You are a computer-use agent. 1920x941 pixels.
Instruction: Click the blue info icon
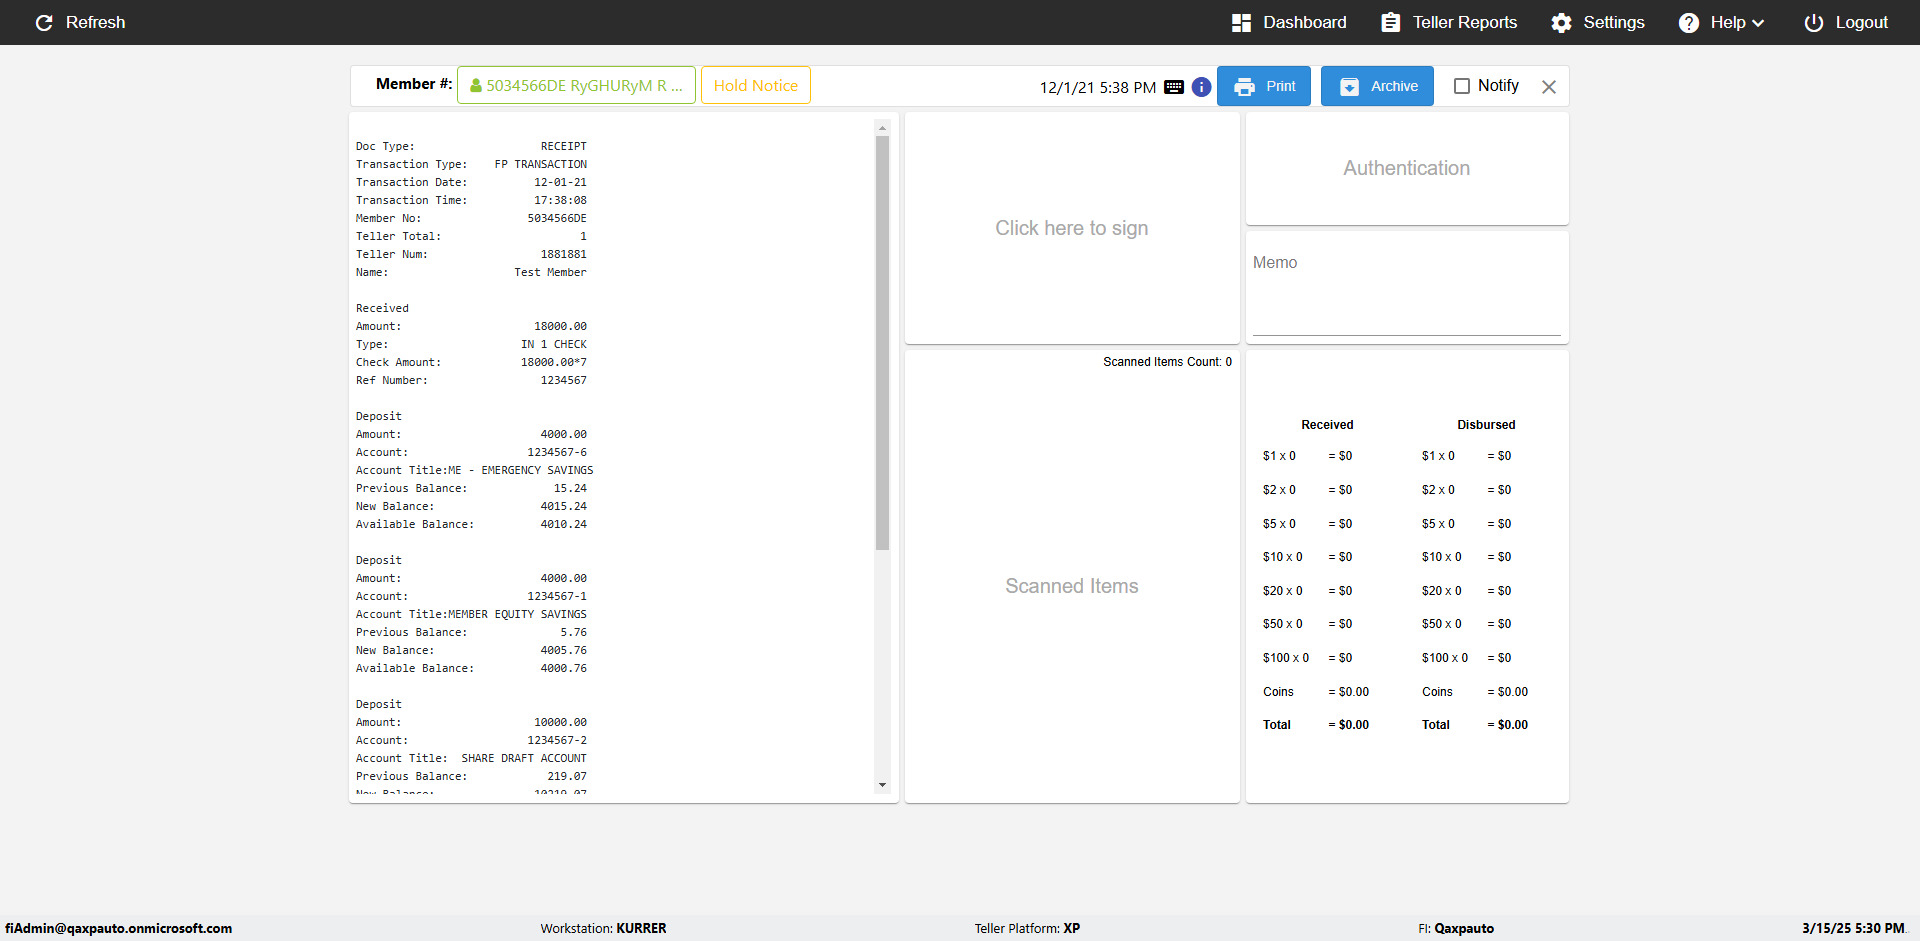(x=1201, y=87)
